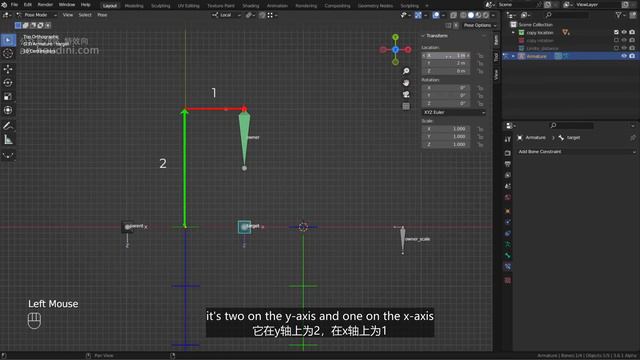Activate the Transform tool
Viewport: 640px width, 360px height.
click(8, 110)
